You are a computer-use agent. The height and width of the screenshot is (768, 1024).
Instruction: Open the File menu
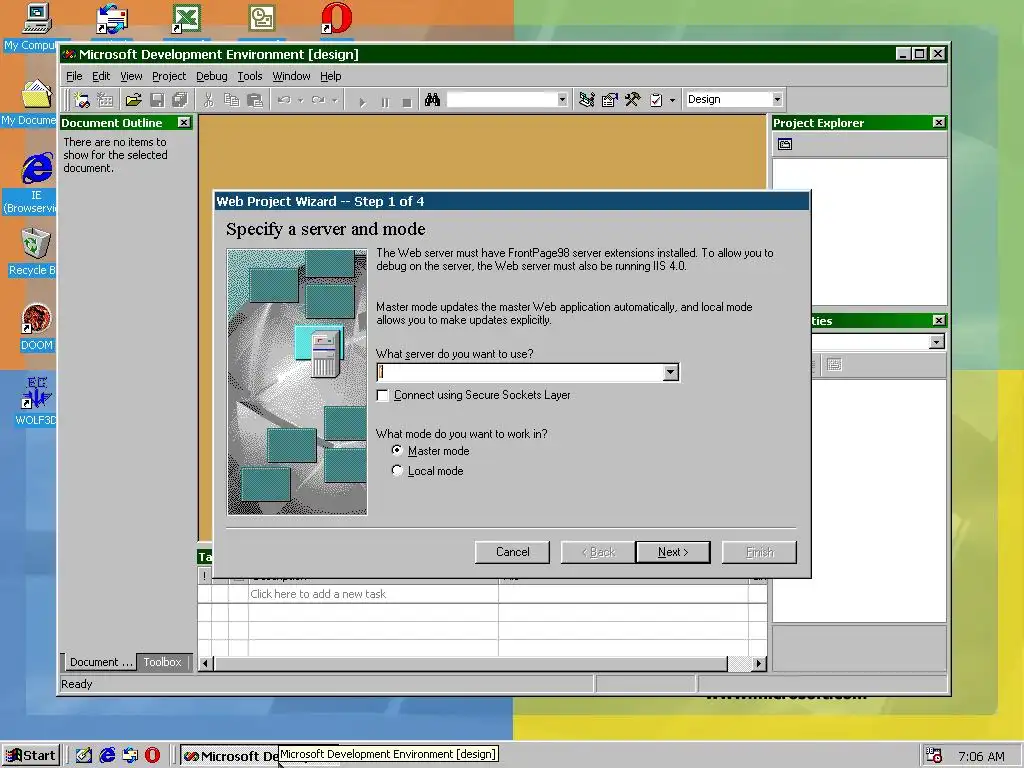[x=74, y=76]
